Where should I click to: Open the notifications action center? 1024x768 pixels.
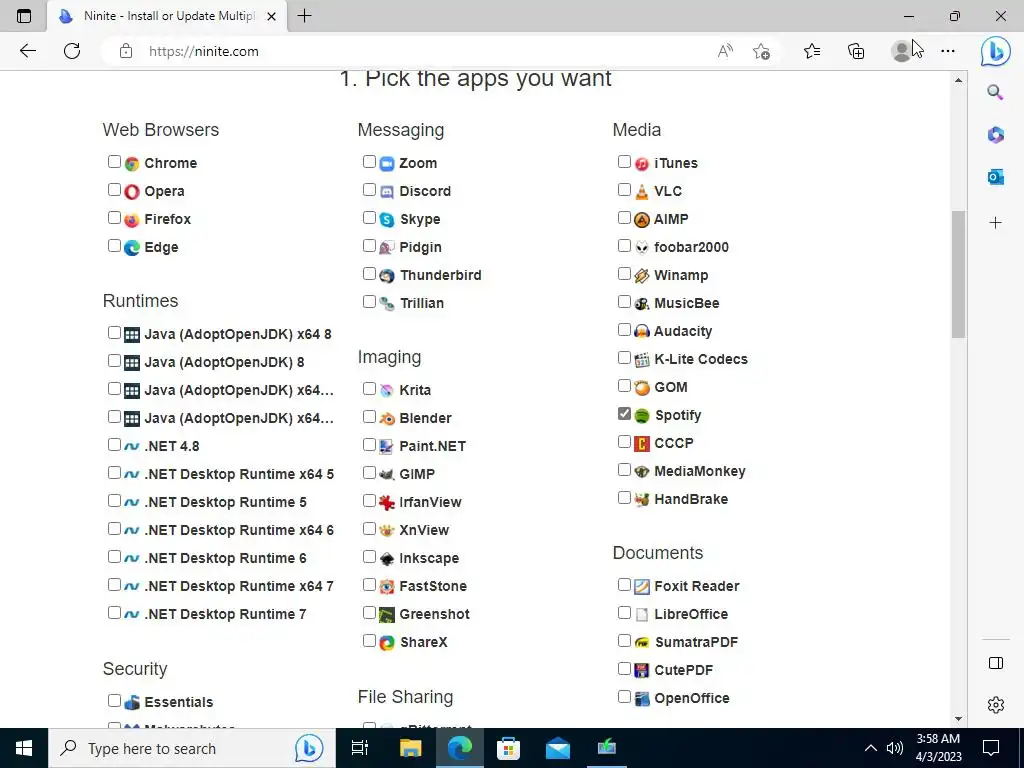click(991, 748)
